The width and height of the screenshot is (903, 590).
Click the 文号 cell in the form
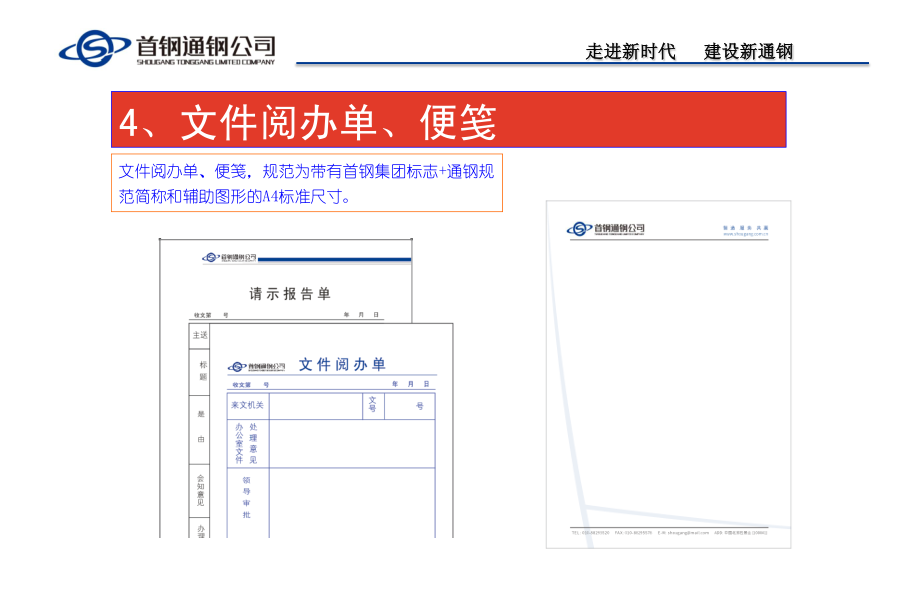pos(372,405)
